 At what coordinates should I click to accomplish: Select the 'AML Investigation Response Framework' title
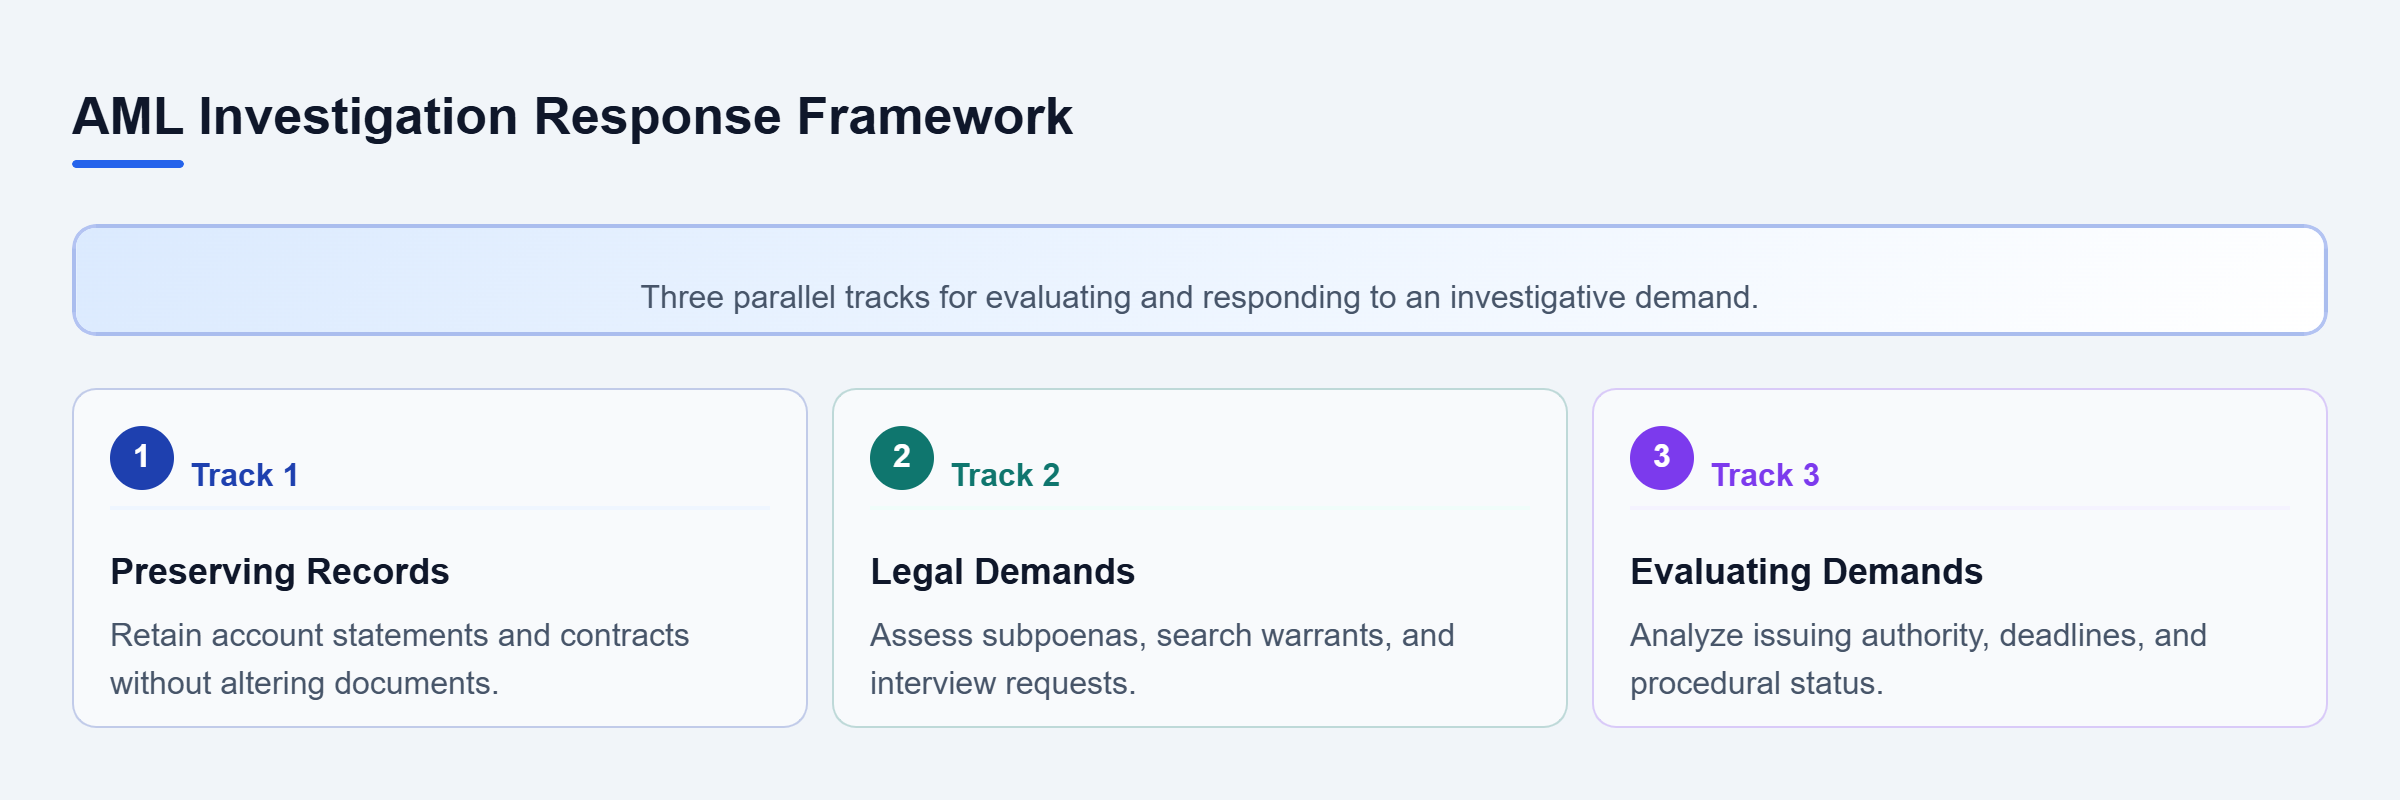pyautogui.click(x=572, y=116)
